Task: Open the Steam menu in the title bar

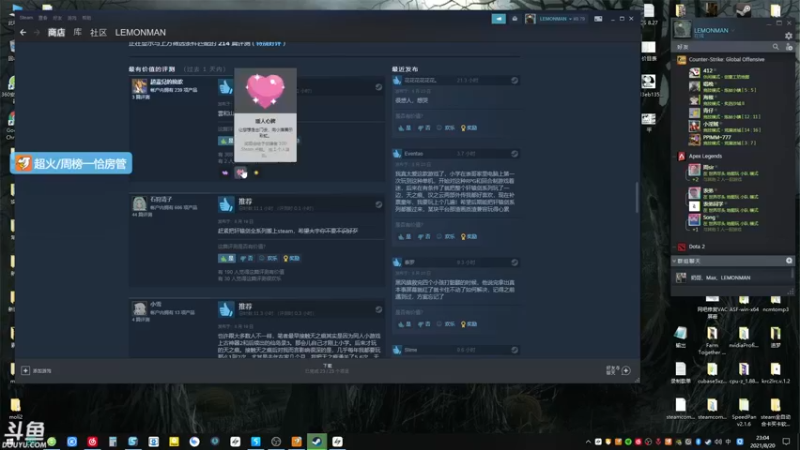Action: click(26, 18)
